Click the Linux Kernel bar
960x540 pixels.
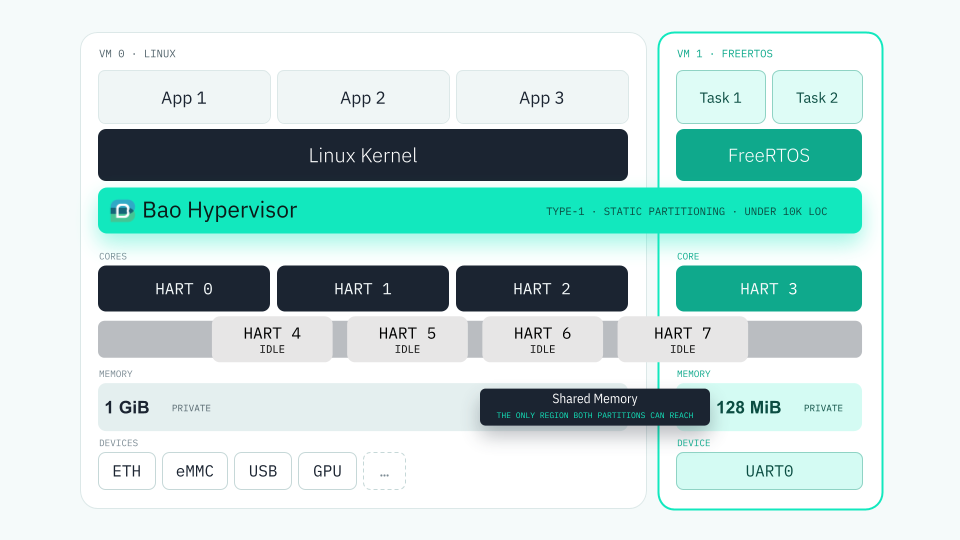[x=363, y=155]
